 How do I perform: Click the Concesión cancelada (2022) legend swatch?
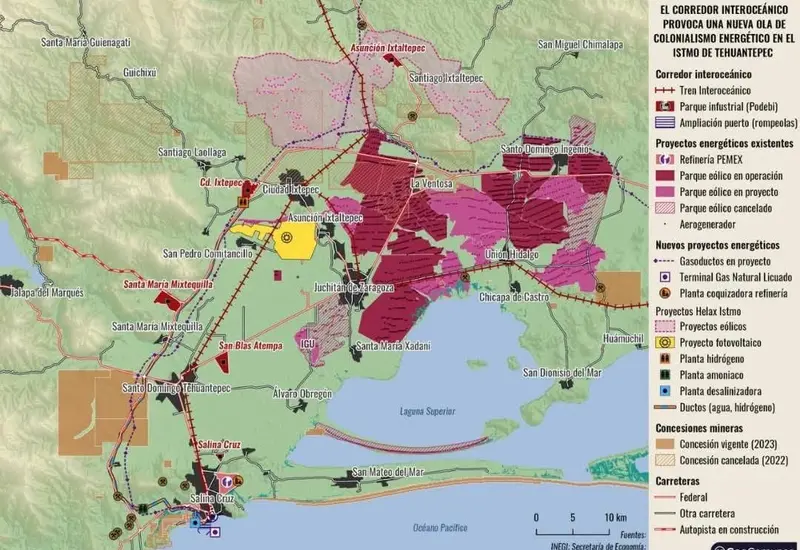click(x=665, y=460)
